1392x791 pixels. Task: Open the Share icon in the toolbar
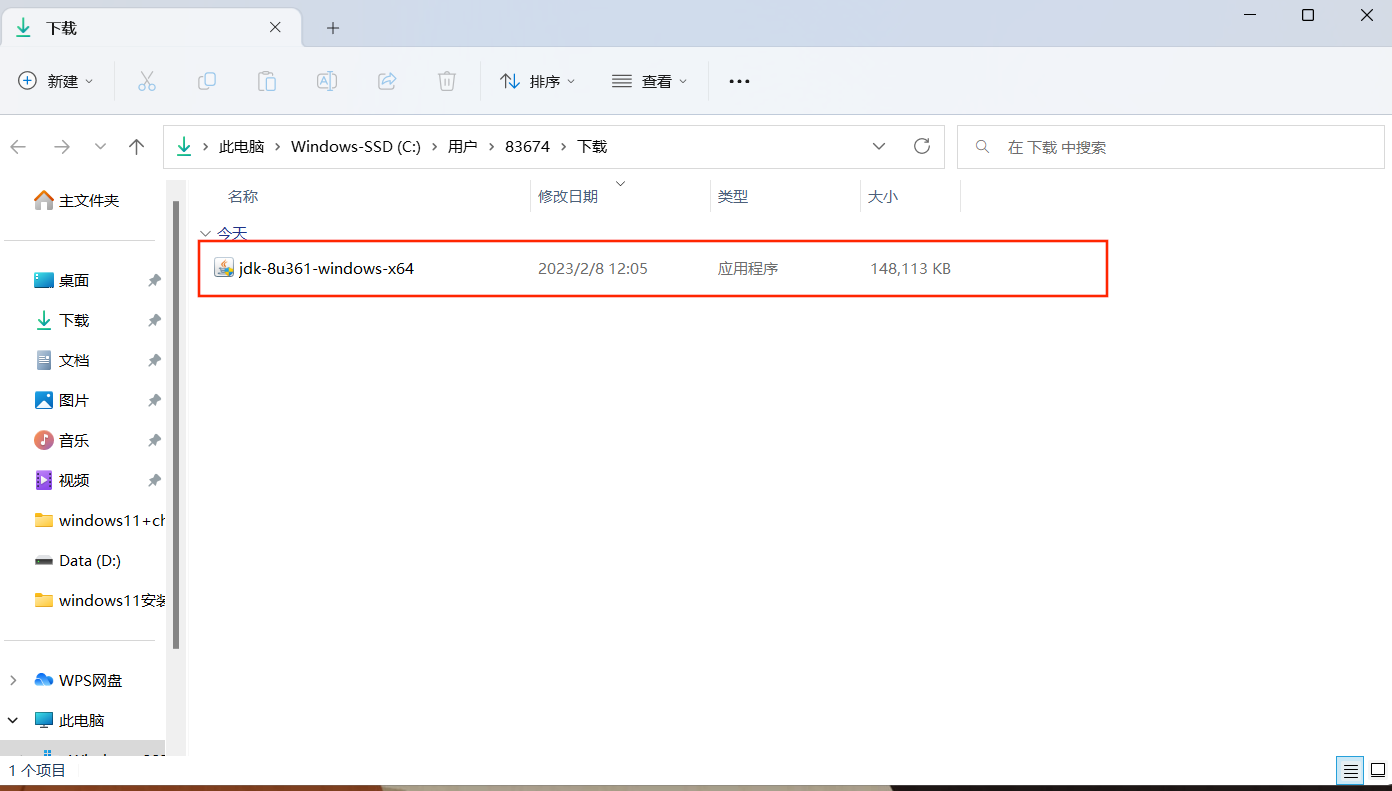tap(387, 81)
